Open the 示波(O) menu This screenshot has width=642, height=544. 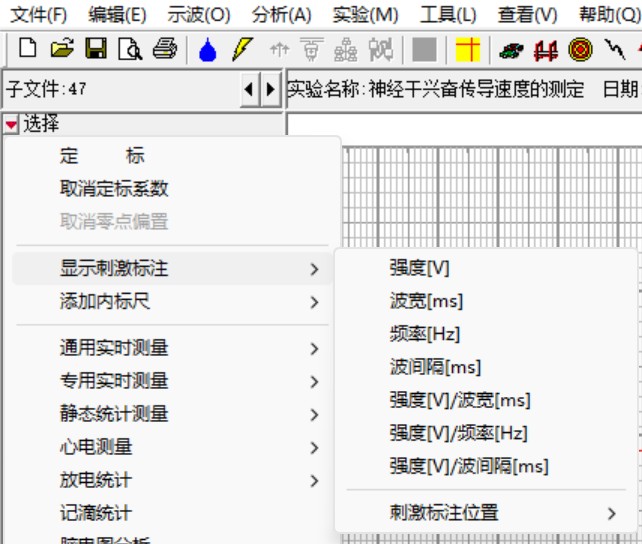pos(199,15)
